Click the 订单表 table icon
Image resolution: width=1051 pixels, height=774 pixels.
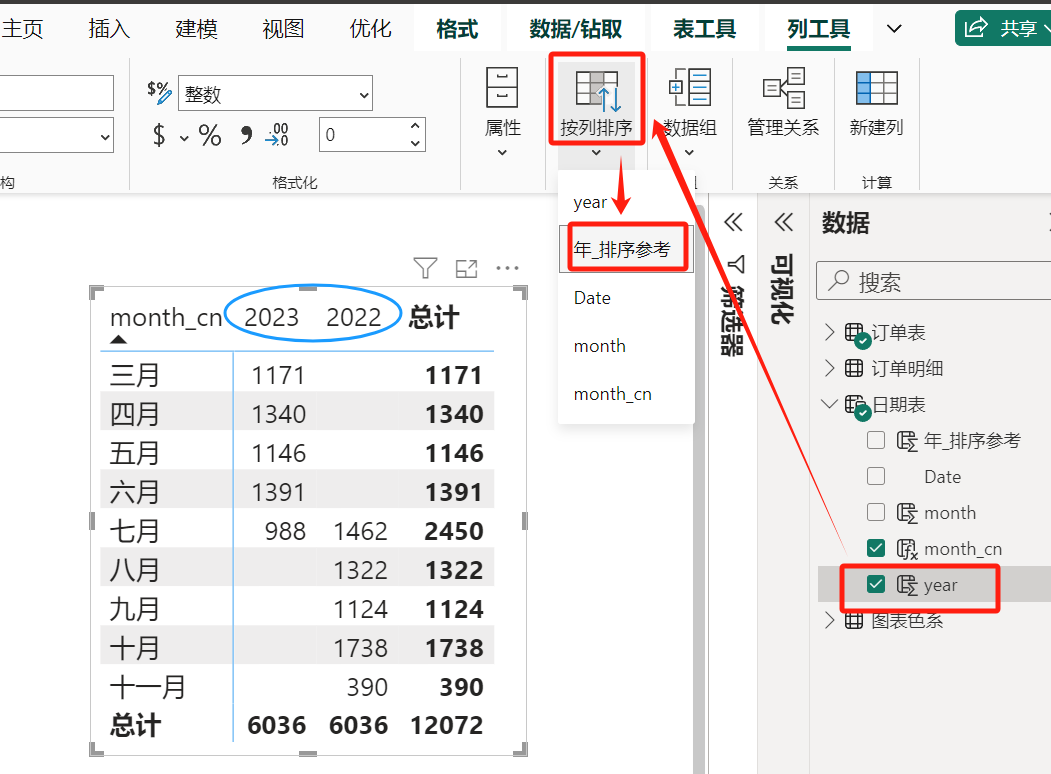[x=856, y=334]
